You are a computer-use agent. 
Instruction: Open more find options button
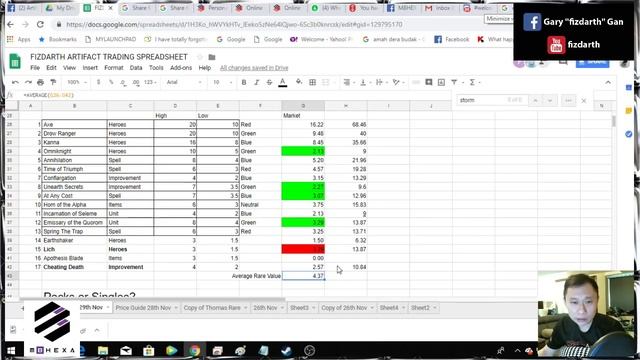point(568,100)
